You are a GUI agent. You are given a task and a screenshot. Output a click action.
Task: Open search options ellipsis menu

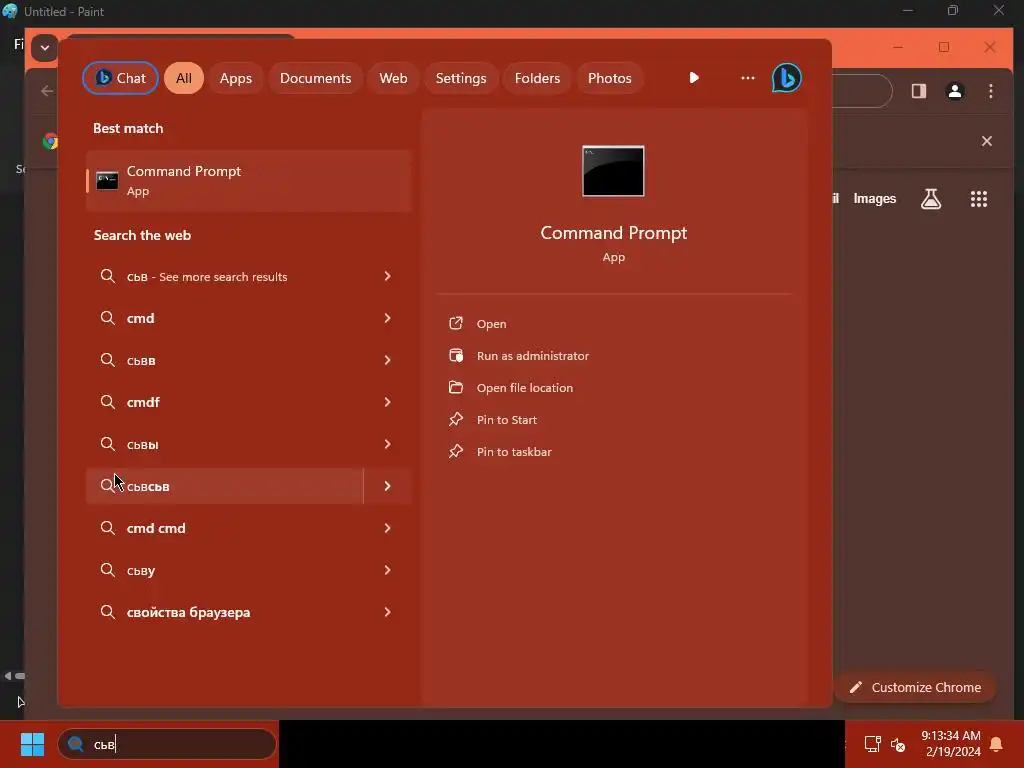coord(748,78)
